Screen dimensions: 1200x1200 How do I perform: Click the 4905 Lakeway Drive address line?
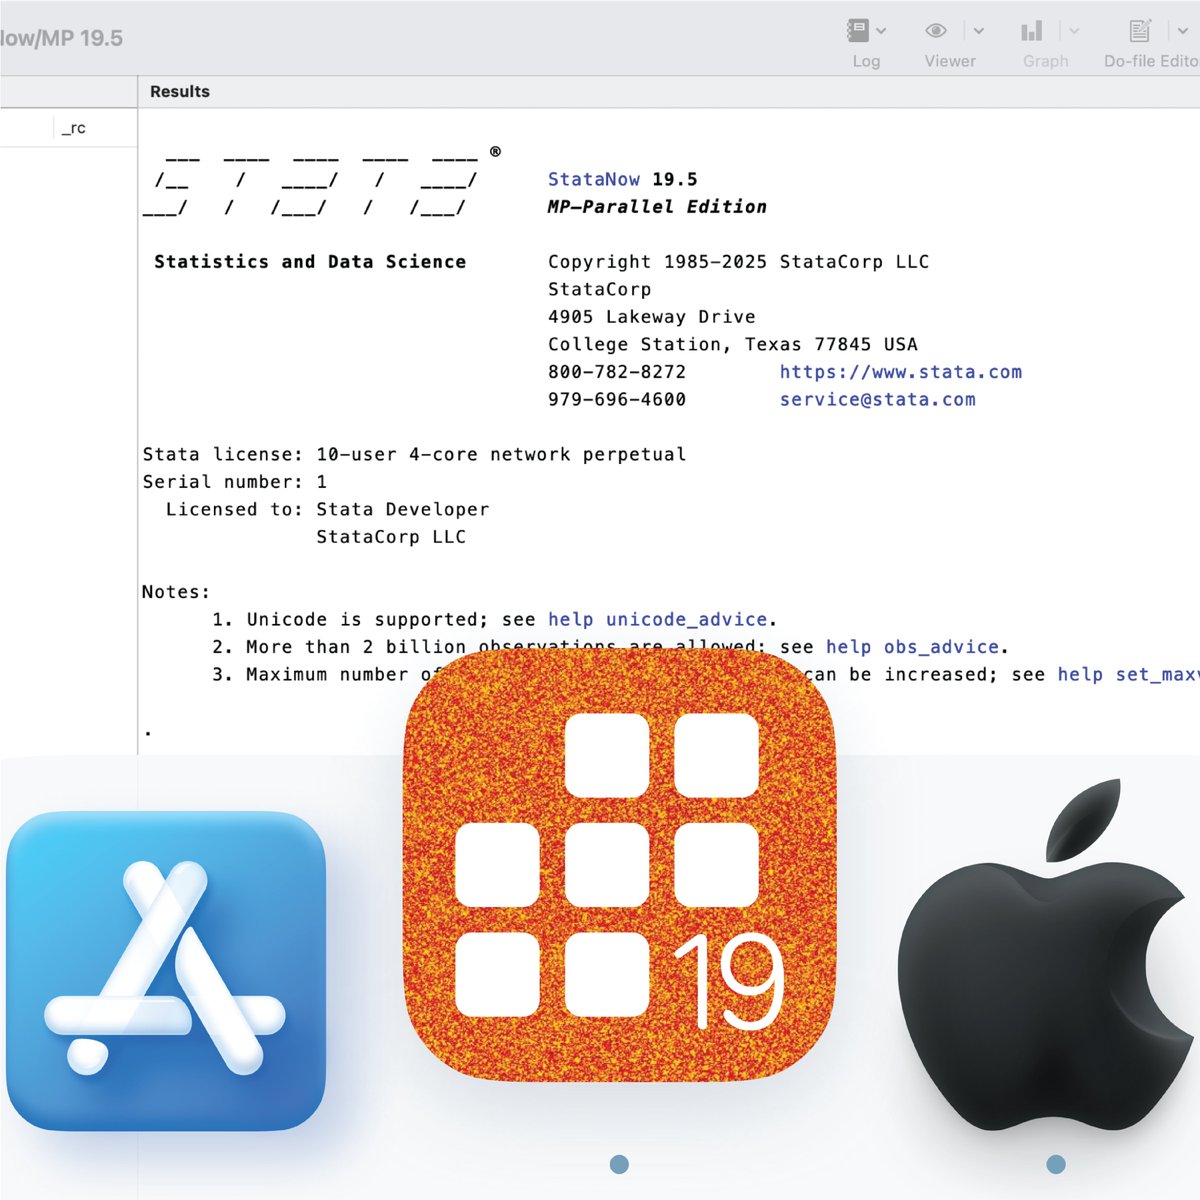coord(652,317)
